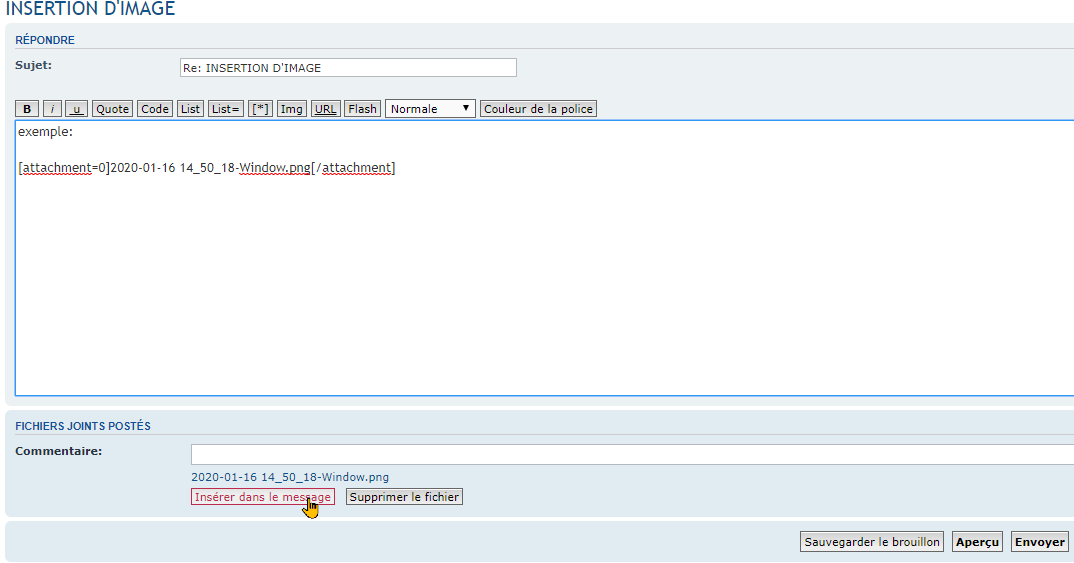
Task: Apply italic with the i button
Action: pyautogui.click(x=52, y=109)
